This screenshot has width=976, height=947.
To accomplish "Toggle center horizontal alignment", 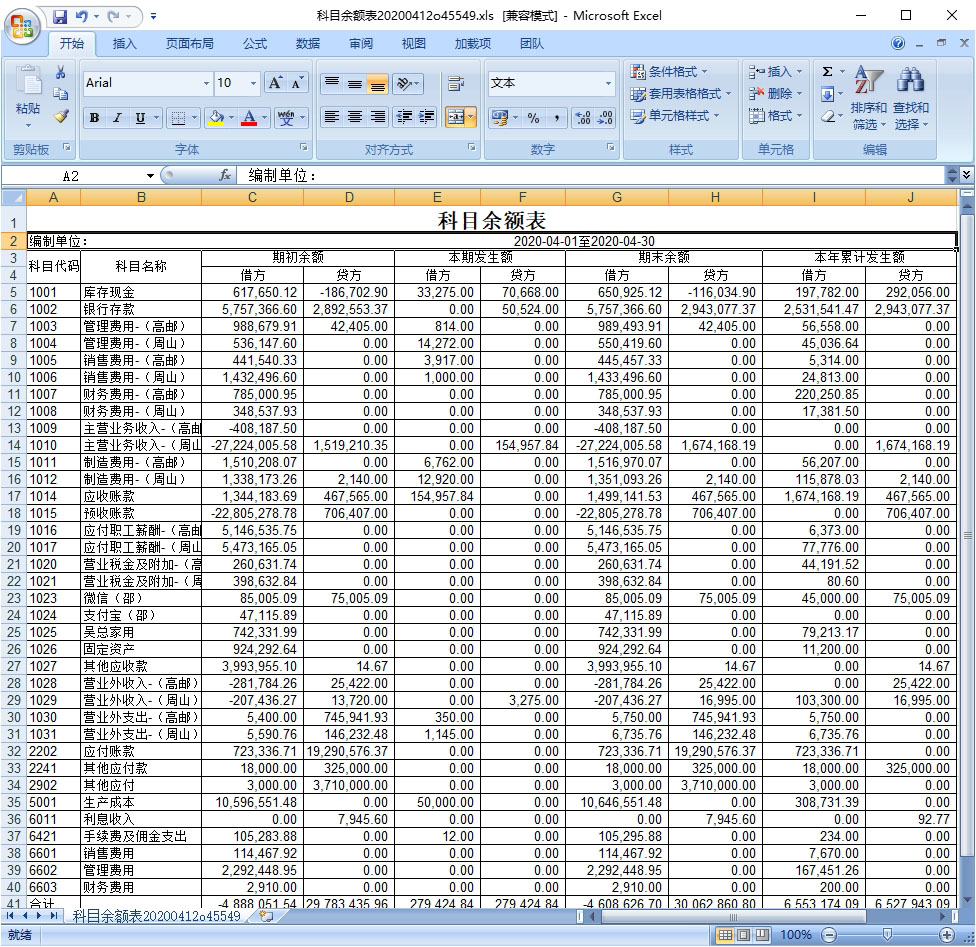I will point(354,118).
